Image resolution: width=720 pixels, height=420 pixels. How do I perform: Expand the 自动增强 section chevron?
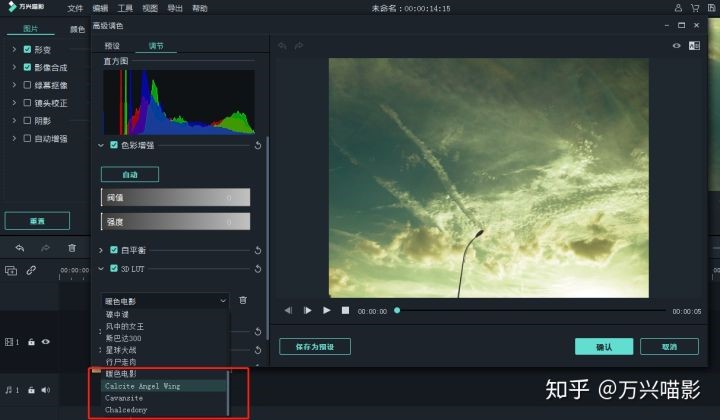[x=14, y=138]
